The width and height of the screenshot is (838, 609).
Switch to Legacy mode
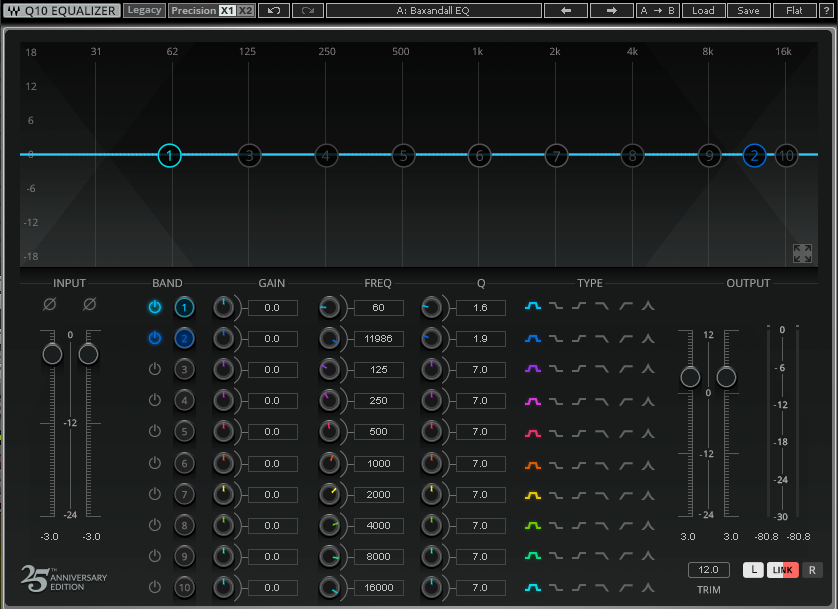click(x=144, y=10)
